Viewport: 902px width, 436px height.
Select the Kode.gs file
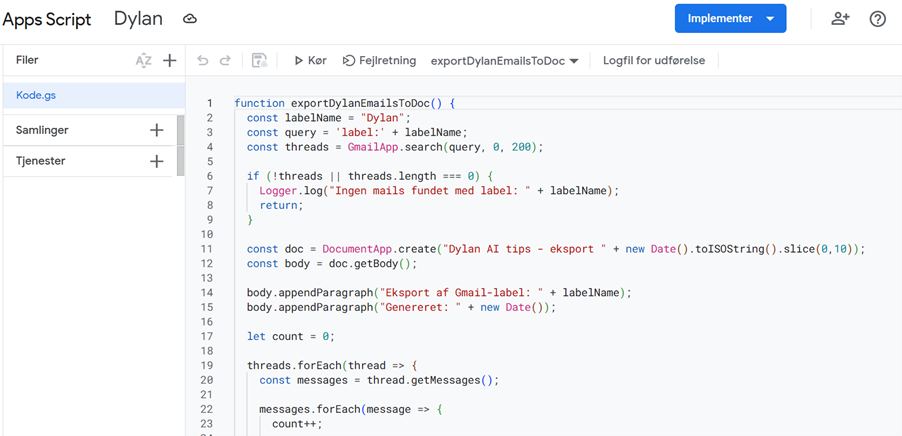click(36, 95)
